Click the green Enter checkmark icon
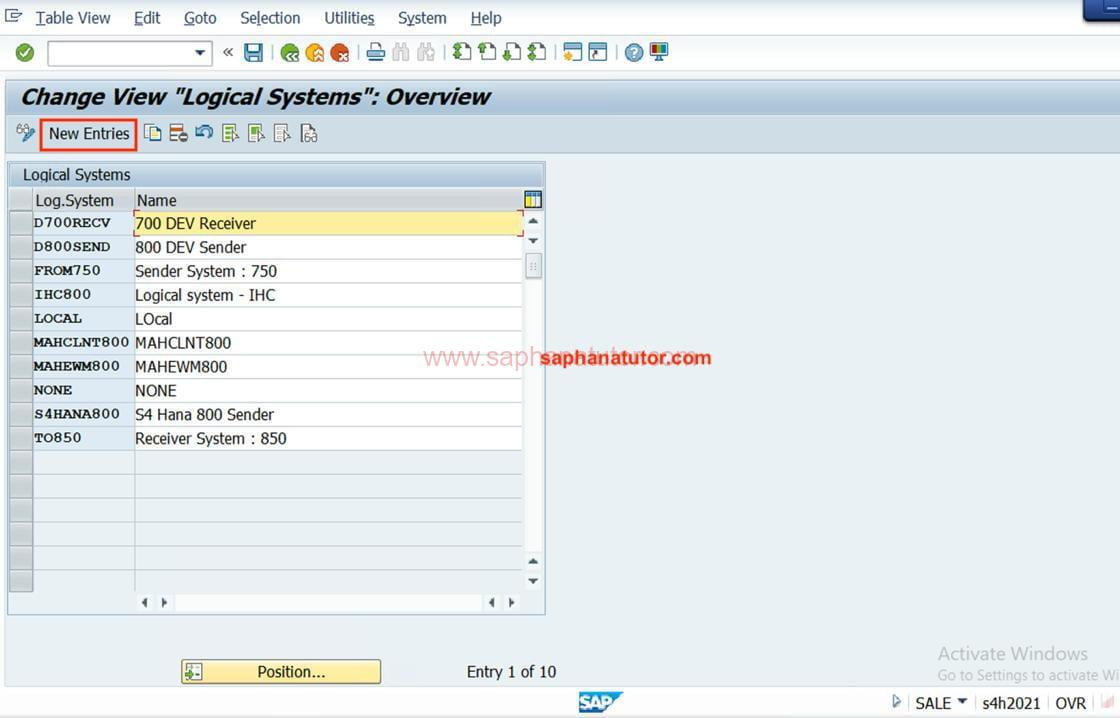 [x=25, y=53]
